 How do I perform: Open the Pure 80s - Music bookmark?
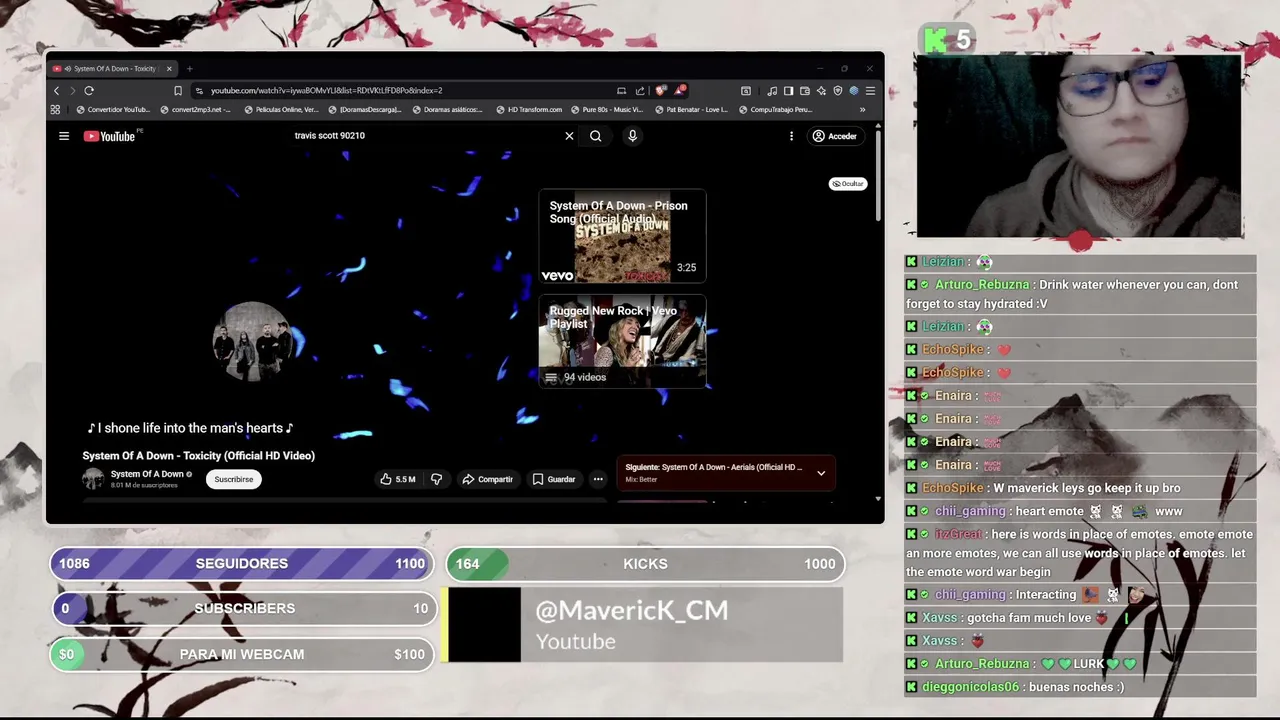(x=607, y=110)
